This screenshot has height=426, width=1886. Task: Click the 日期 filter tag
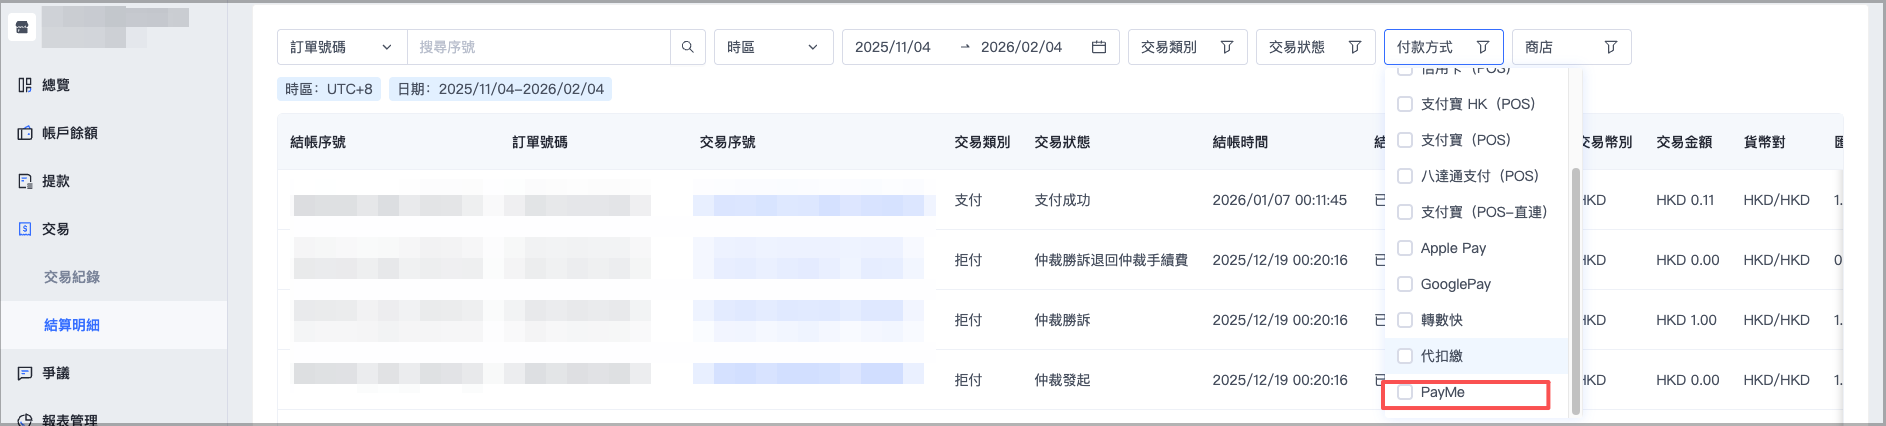tap(500, 89)
